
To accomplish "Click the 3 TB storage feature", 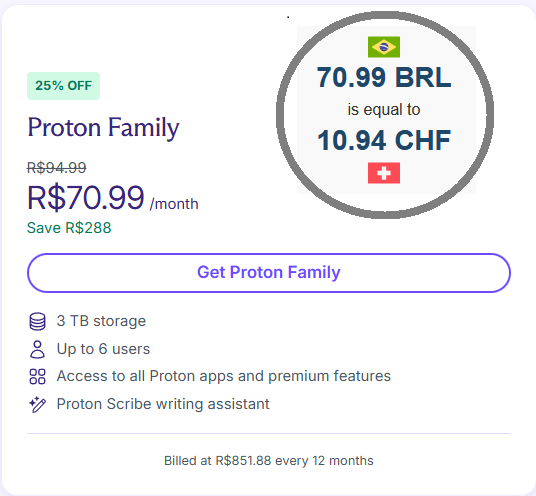I will click(101, 321).
